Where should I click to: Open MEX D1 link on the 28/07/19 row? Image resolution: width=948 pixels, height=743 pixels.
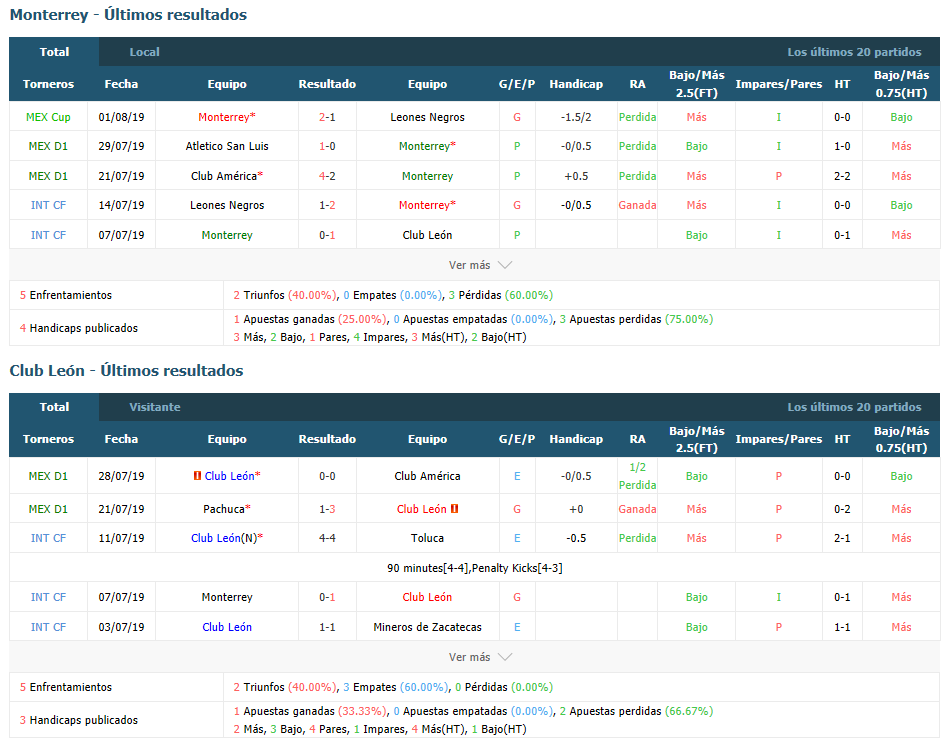pyautogui.click(x=48, y=476)
